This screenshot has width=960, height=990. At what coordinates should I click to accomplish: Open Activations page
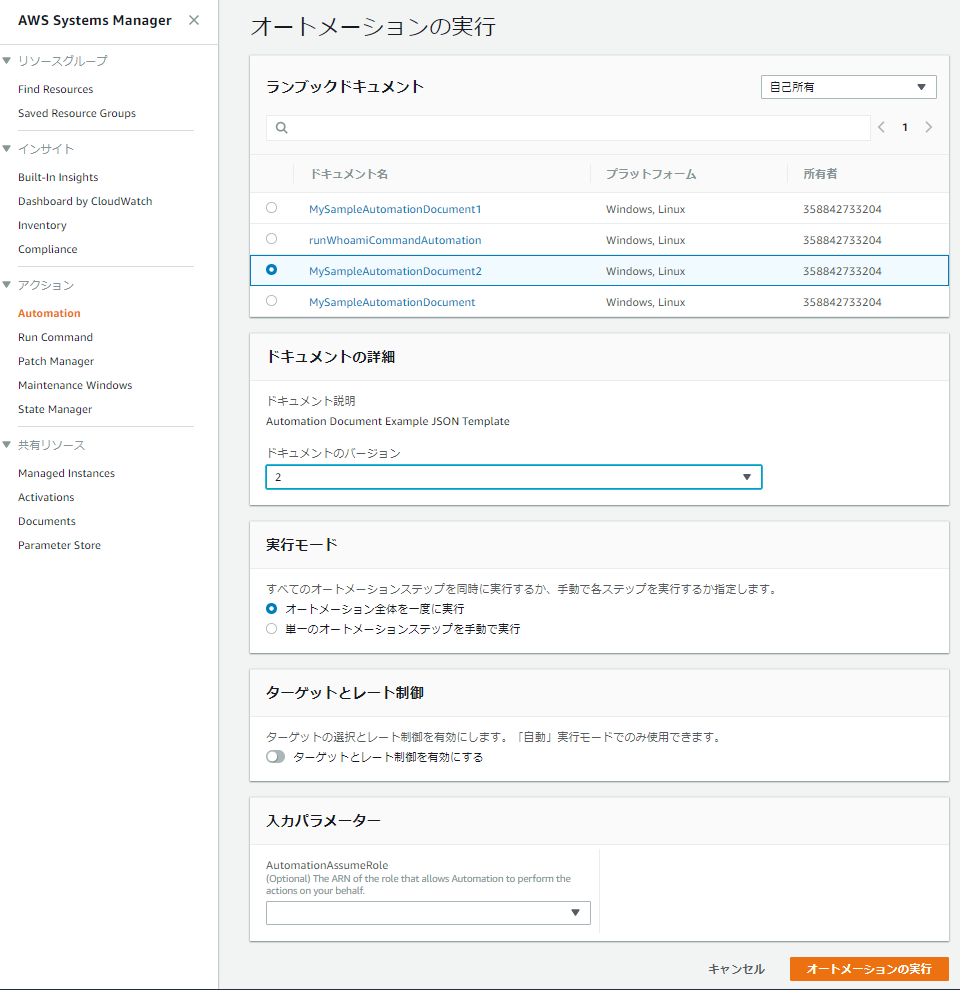coord(46,498)
